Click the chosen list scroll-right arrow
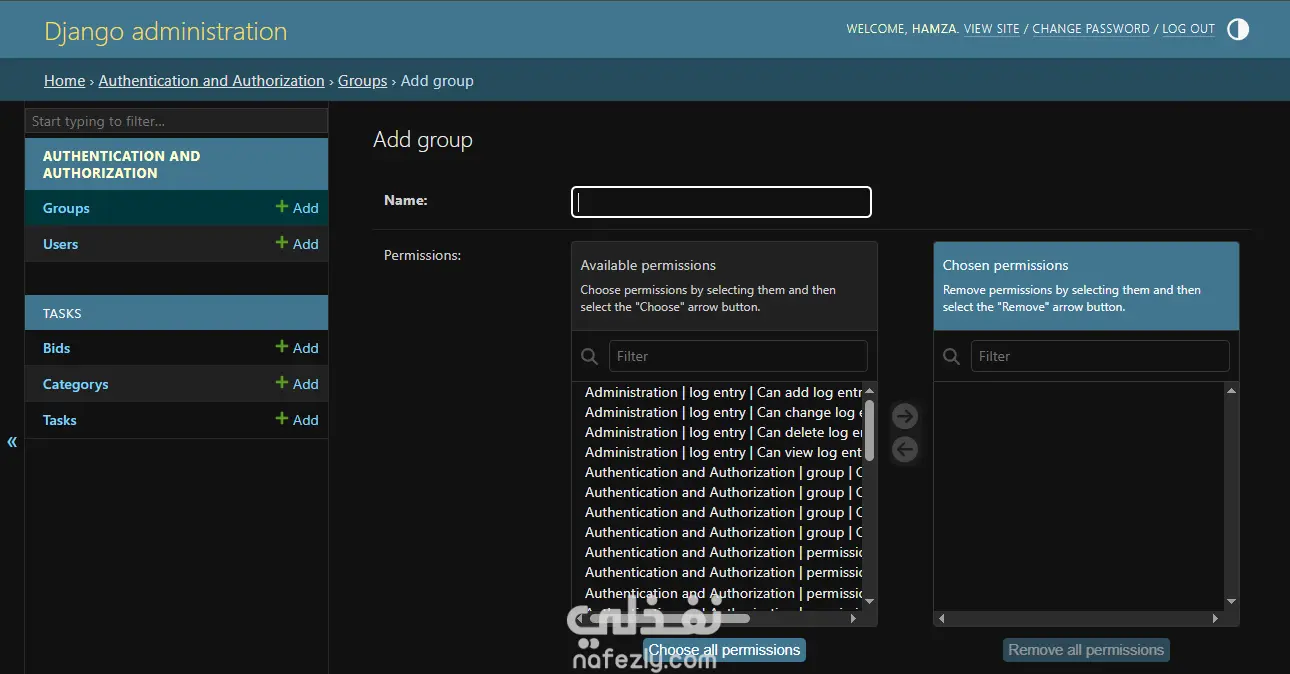The height and width of the screenshot is (674, 1290). coord(1215,618)
